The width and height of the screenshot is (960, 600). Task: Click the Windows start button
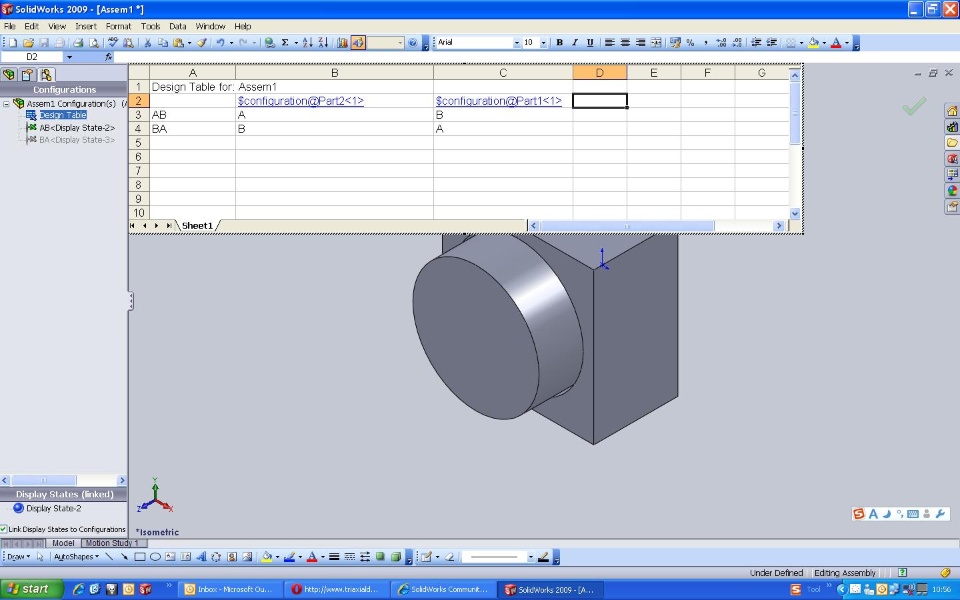[32, 589]
